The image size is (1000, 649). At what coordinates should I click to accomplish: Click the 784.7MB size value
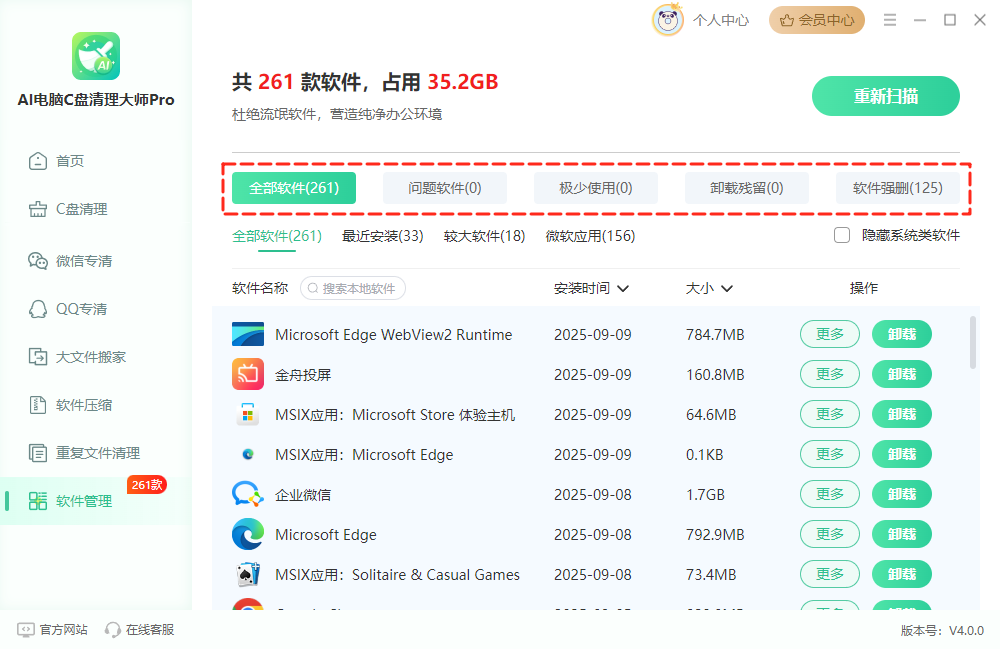(x=715, y=335)
